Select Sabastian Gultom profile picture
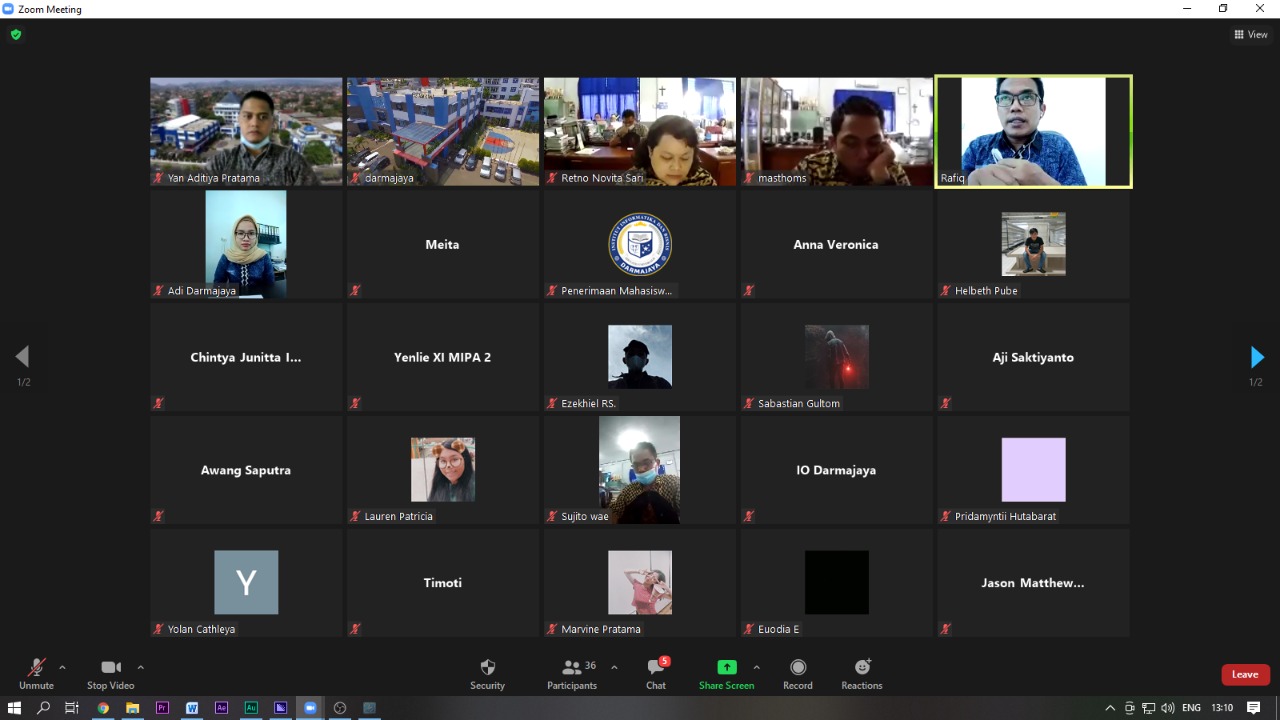 click(837, 357)
